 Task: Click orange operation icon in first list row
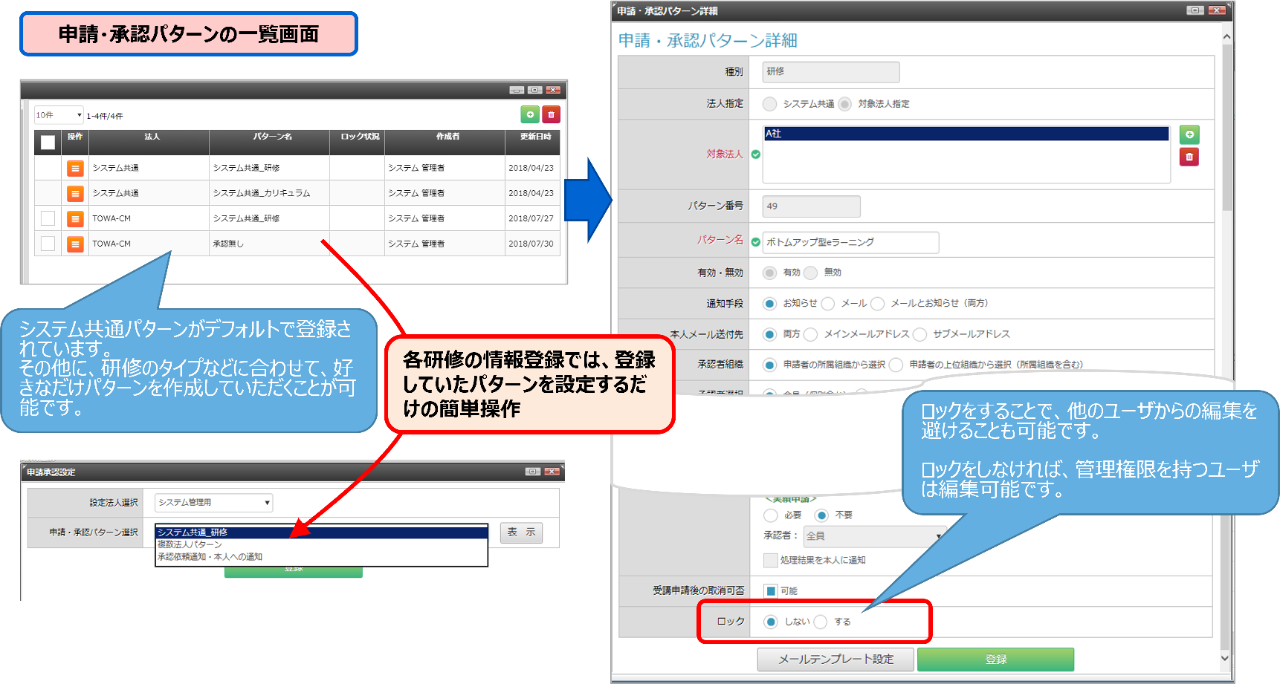point(75,168)
